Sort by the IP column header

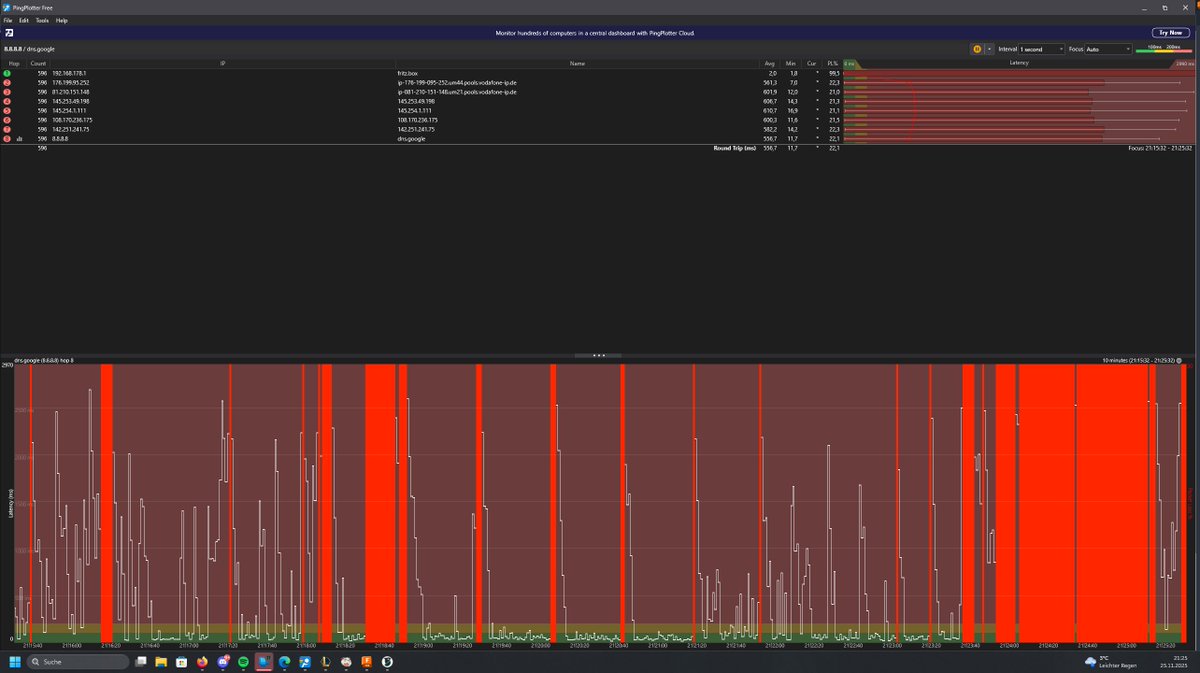[223, 63]
